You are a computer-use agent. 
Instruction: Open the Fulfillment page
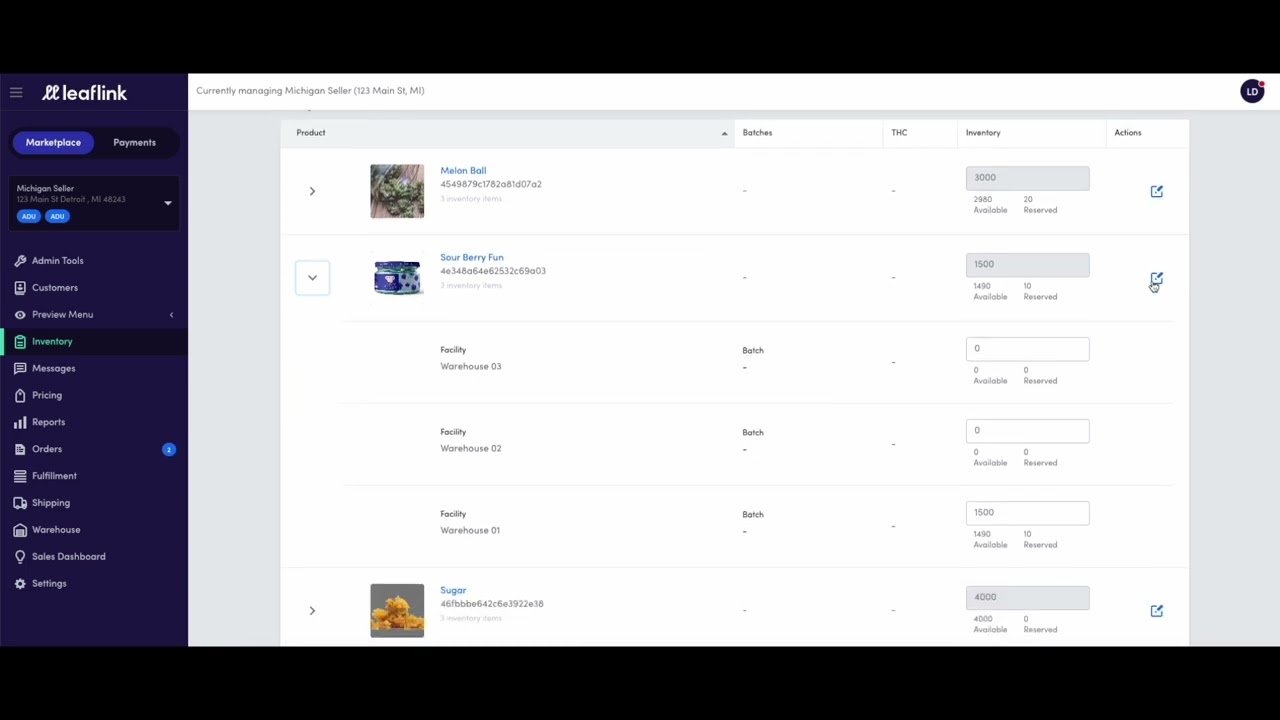click(54, 477)
